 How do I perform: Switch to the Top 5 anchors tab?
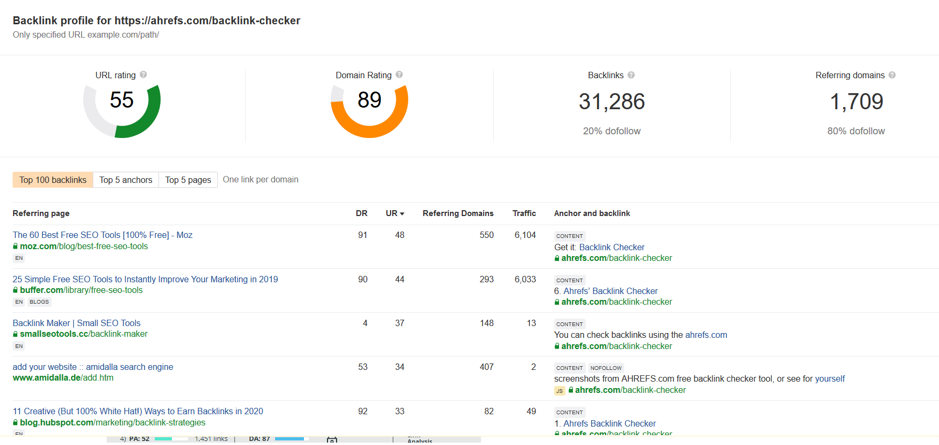pyautogui.click(x=126, y=180)
